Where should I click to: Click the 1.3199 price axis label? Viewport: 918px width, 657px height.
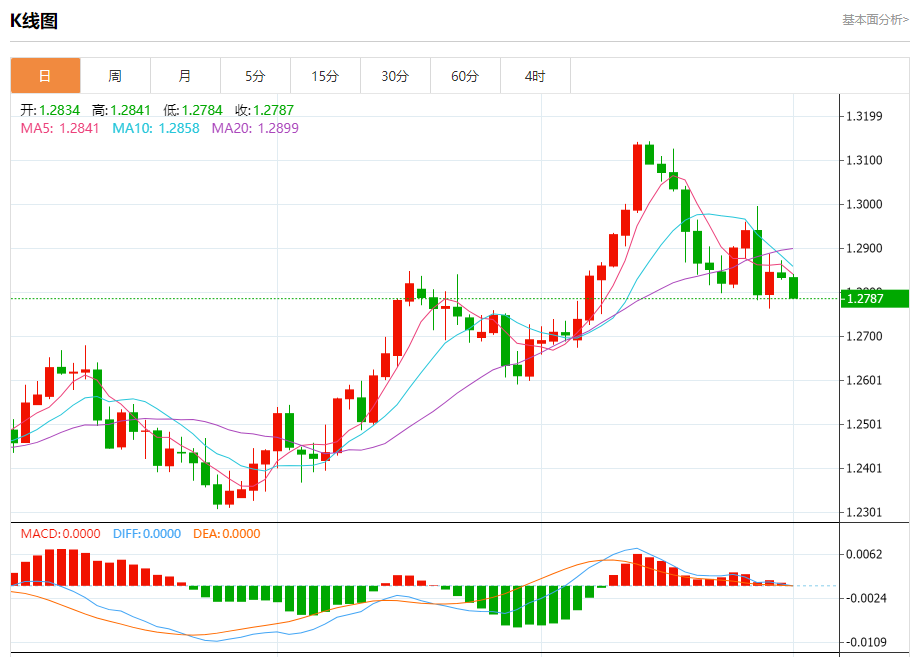tap(864, 116)
